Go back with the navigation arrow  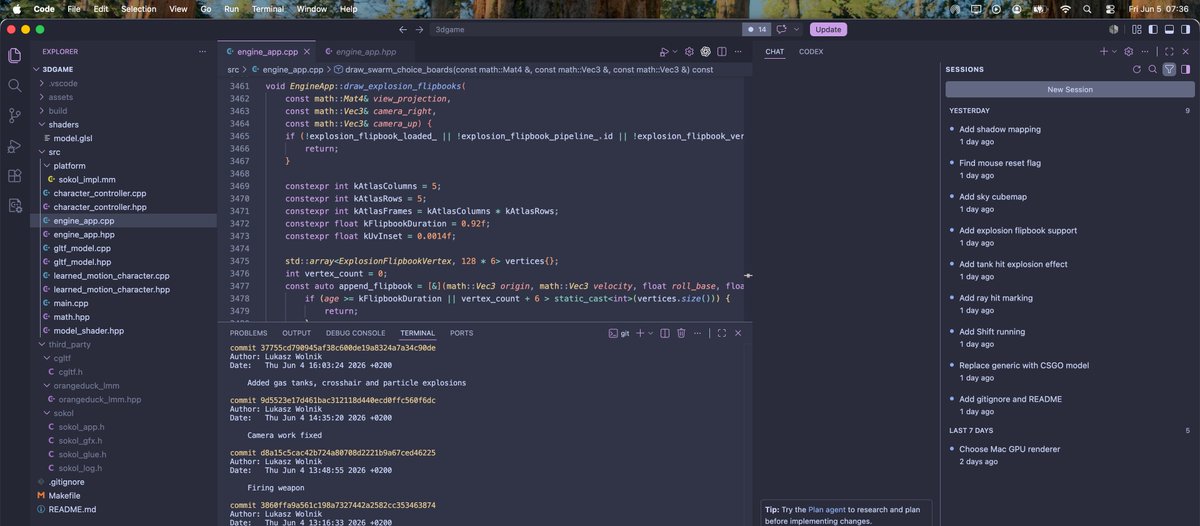[403, 30]
